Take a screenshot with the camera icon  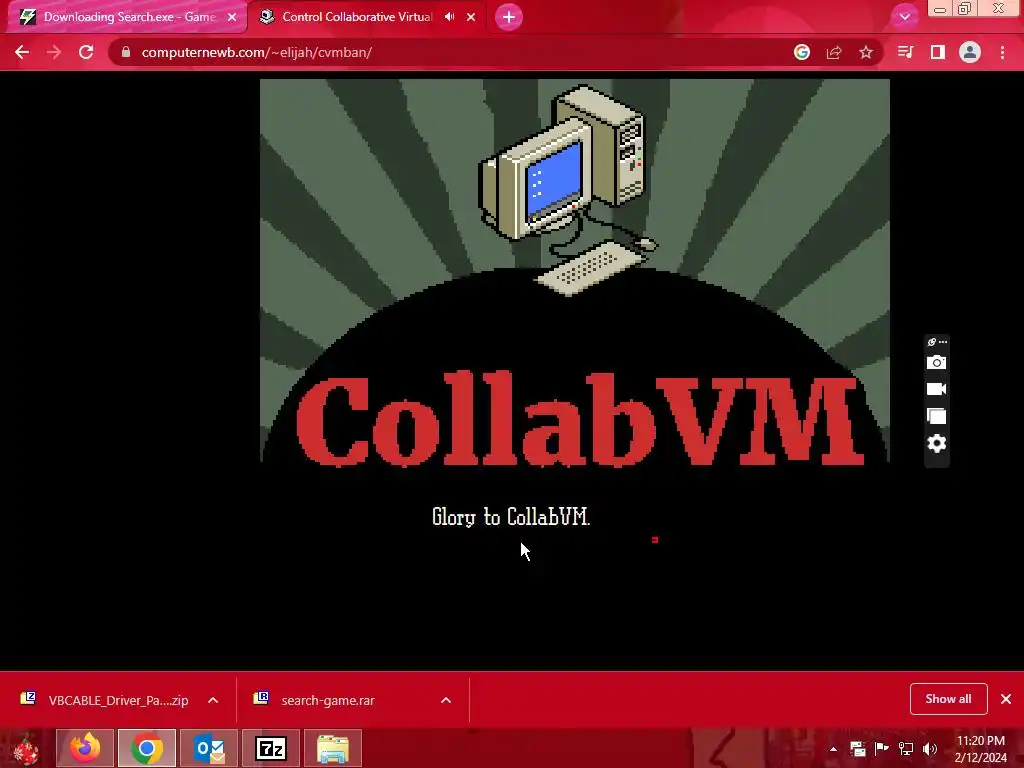point(936,362)
